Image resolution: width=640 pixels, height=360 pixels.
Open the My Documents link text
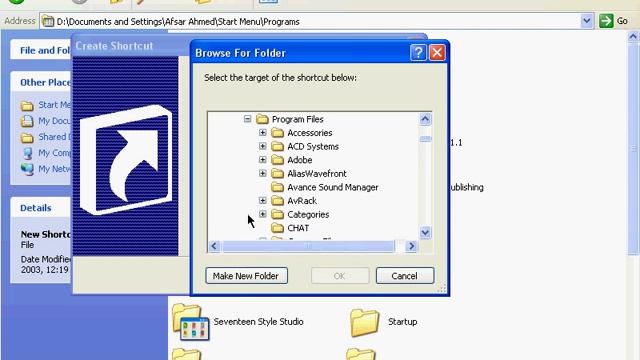point(54,121)
